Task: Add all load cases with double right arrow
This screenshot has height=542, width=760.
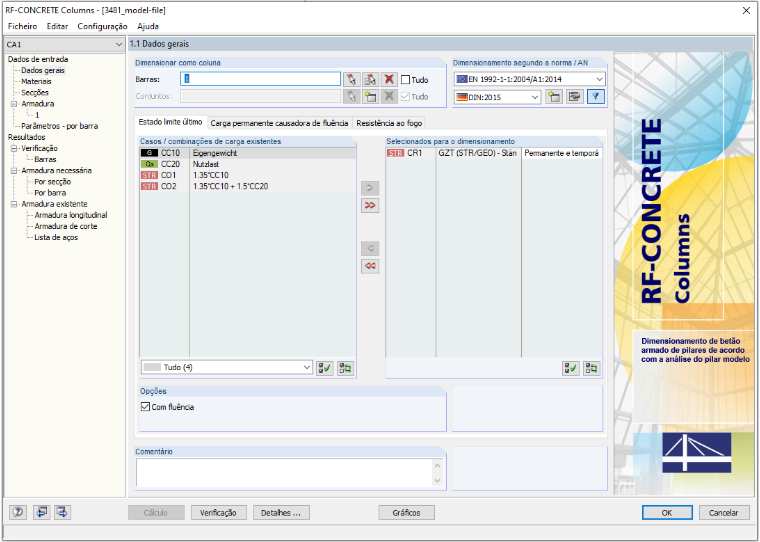Action: pyautogui.click(x=370, y=206)
